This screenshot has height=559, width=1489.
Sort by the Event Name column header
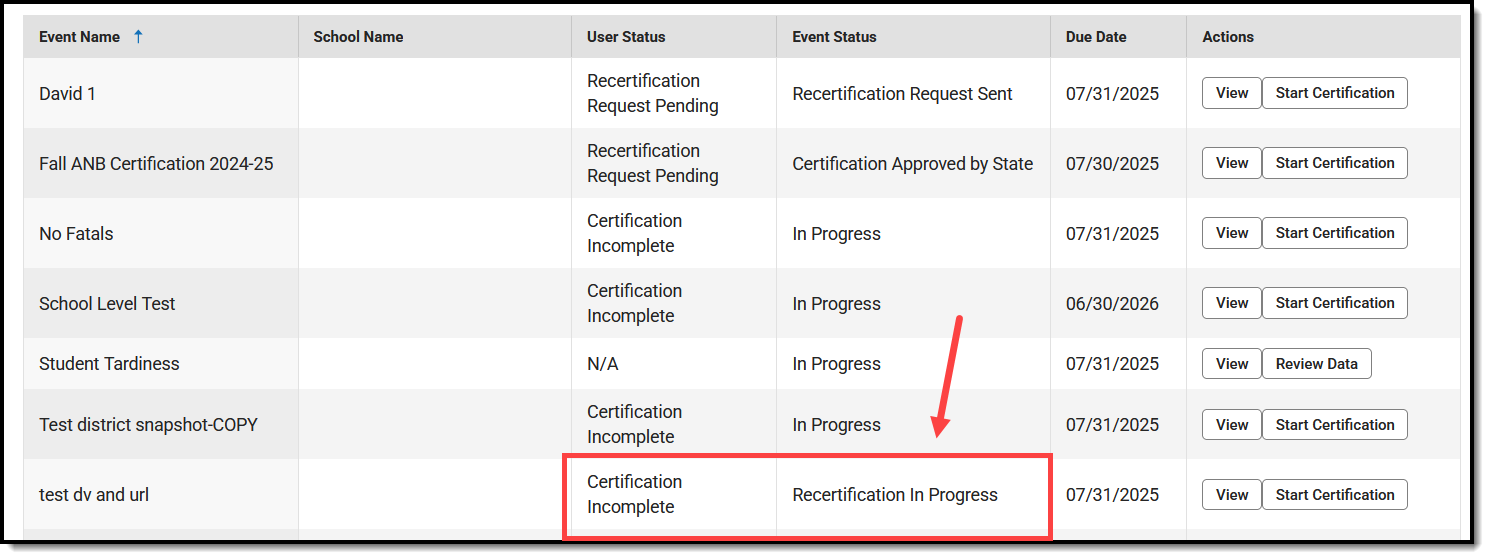pos(79,37)
